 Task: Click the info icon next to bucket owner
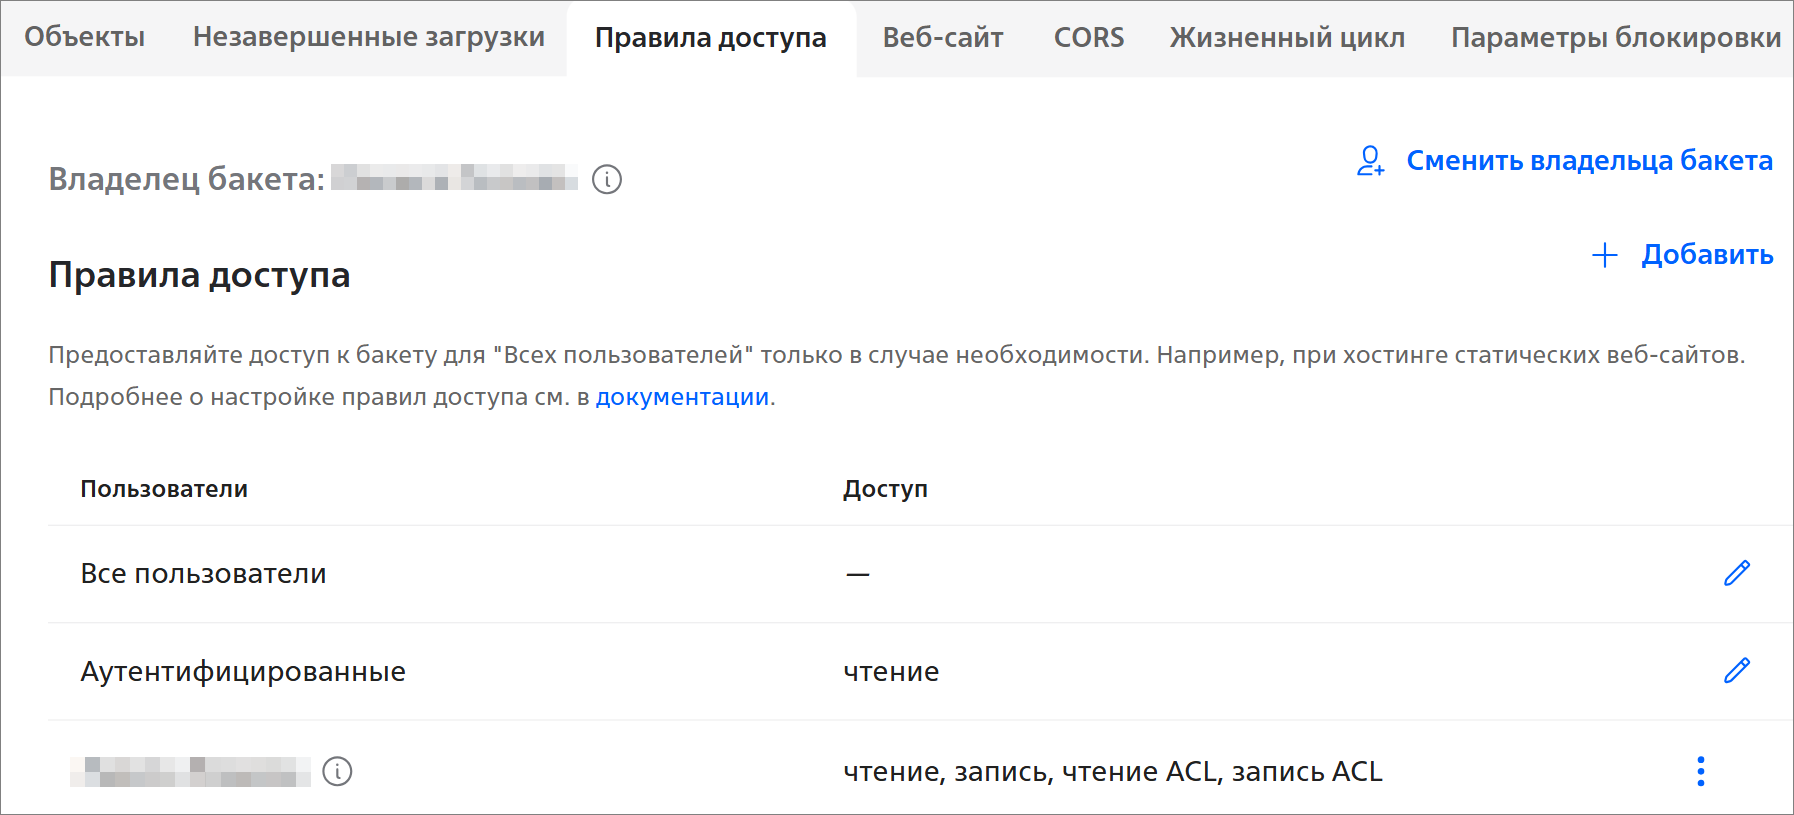click(607, 180)
